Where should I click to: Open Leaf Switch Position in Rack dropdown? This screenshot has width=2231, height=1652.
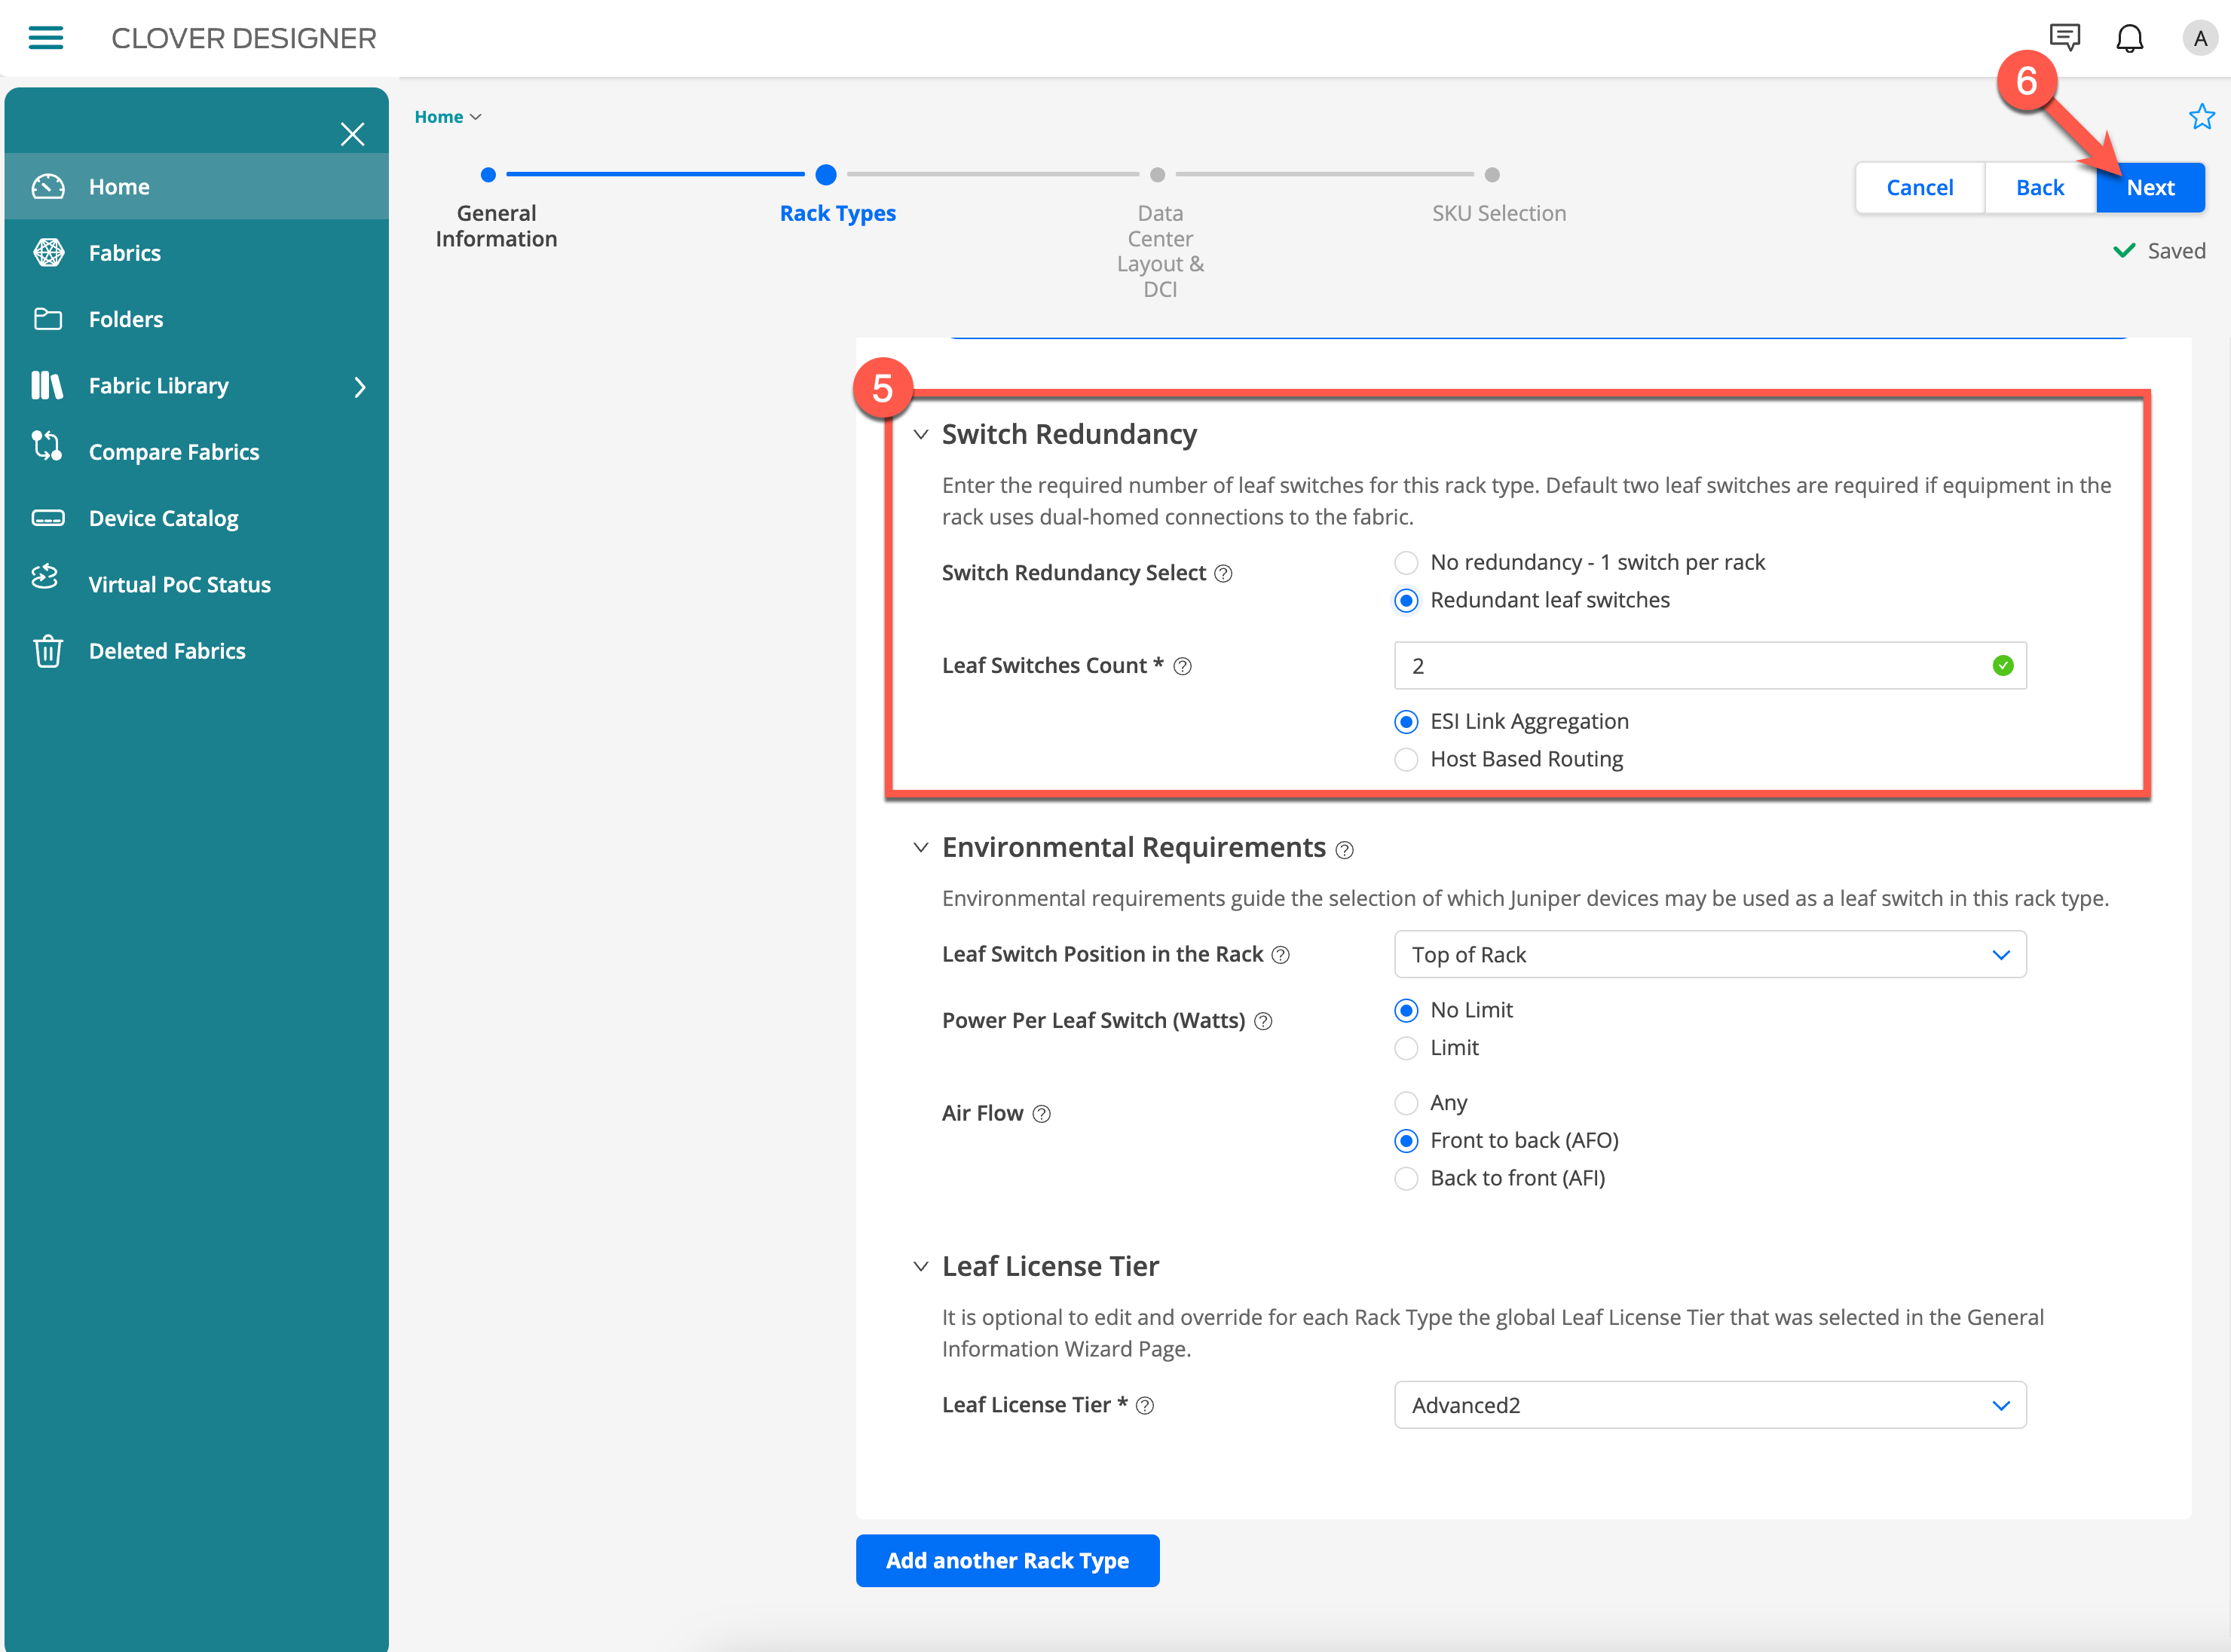coord(1709,955)
